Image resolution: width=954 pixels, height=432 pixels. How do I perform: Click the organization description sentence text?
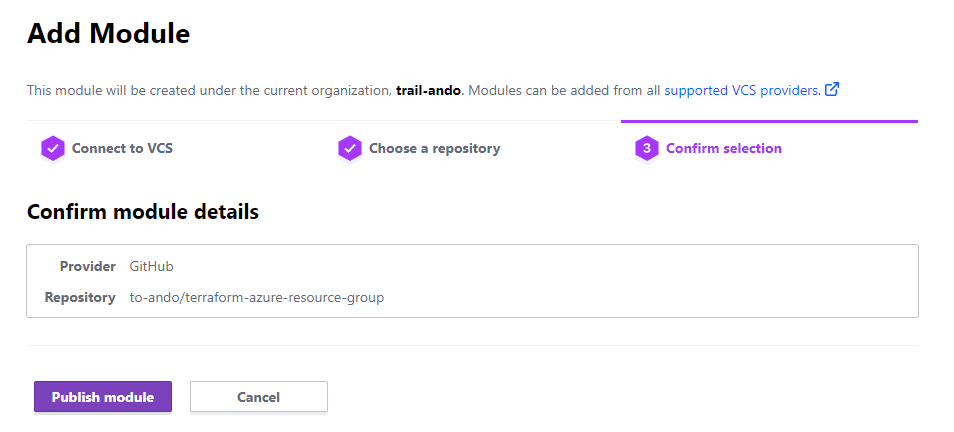200,90
